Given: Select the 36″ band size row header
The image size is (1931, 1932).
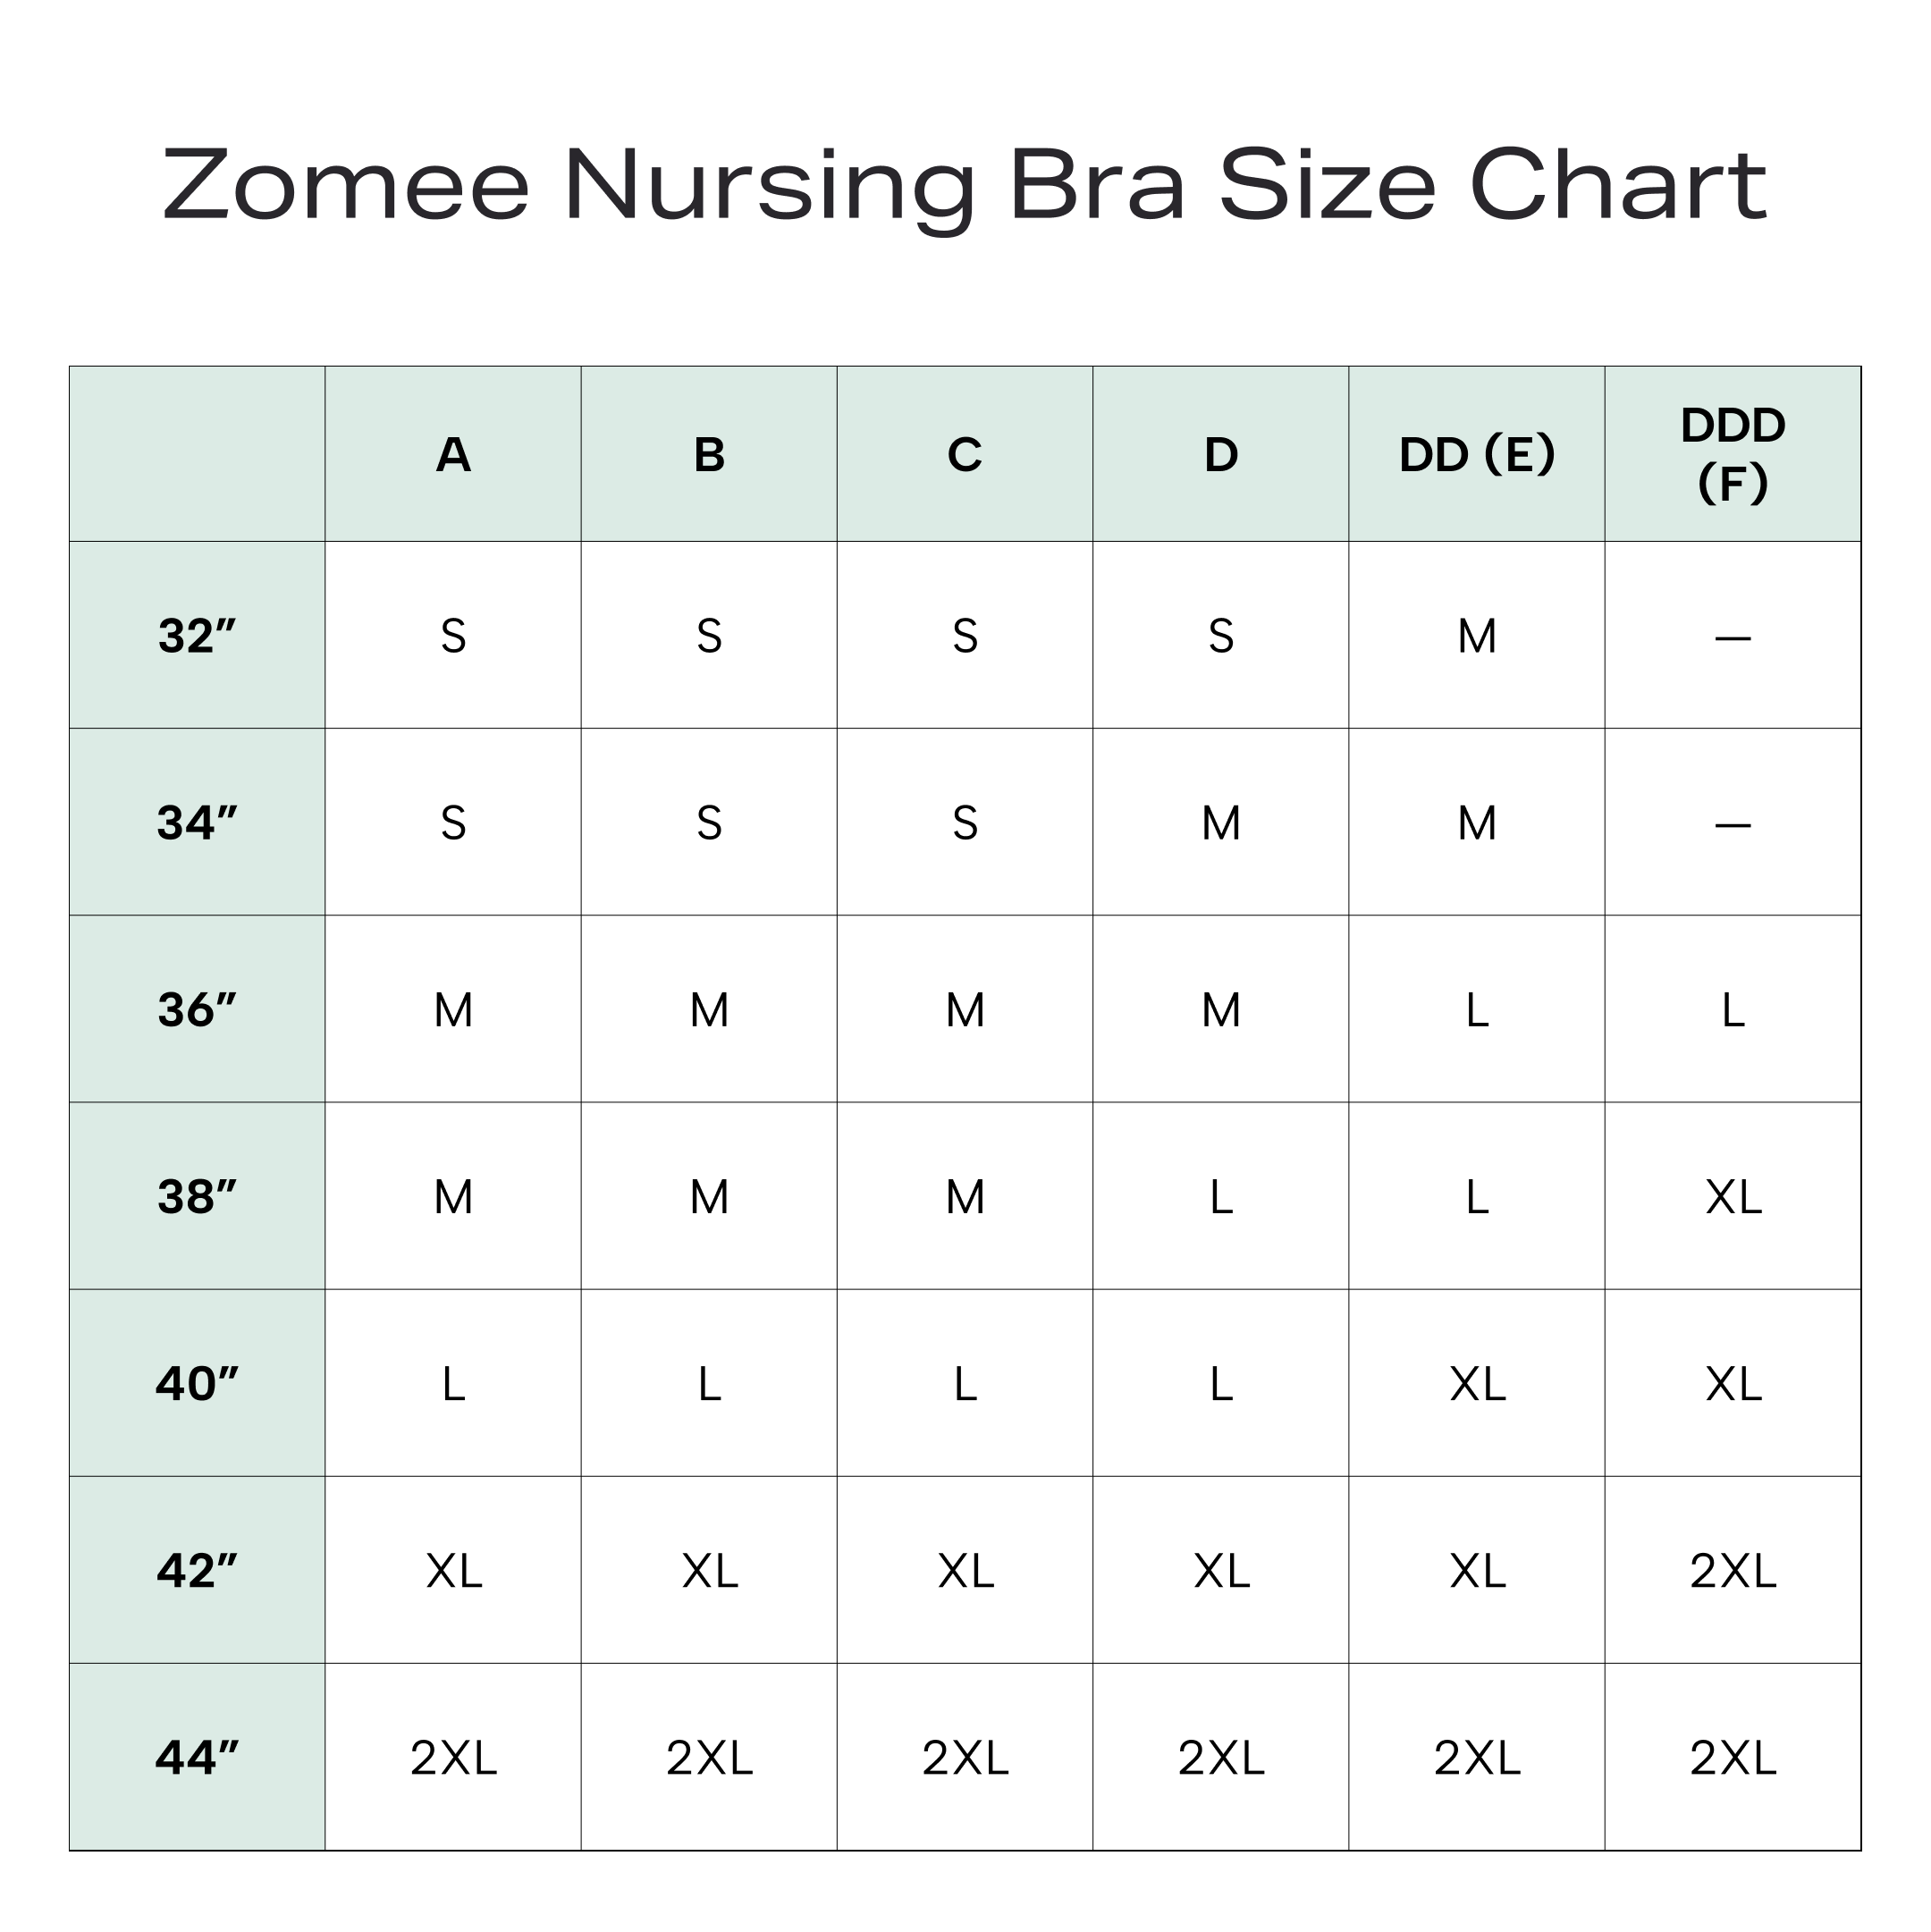Looking at the screenshot, I should tap(197, 1010).
